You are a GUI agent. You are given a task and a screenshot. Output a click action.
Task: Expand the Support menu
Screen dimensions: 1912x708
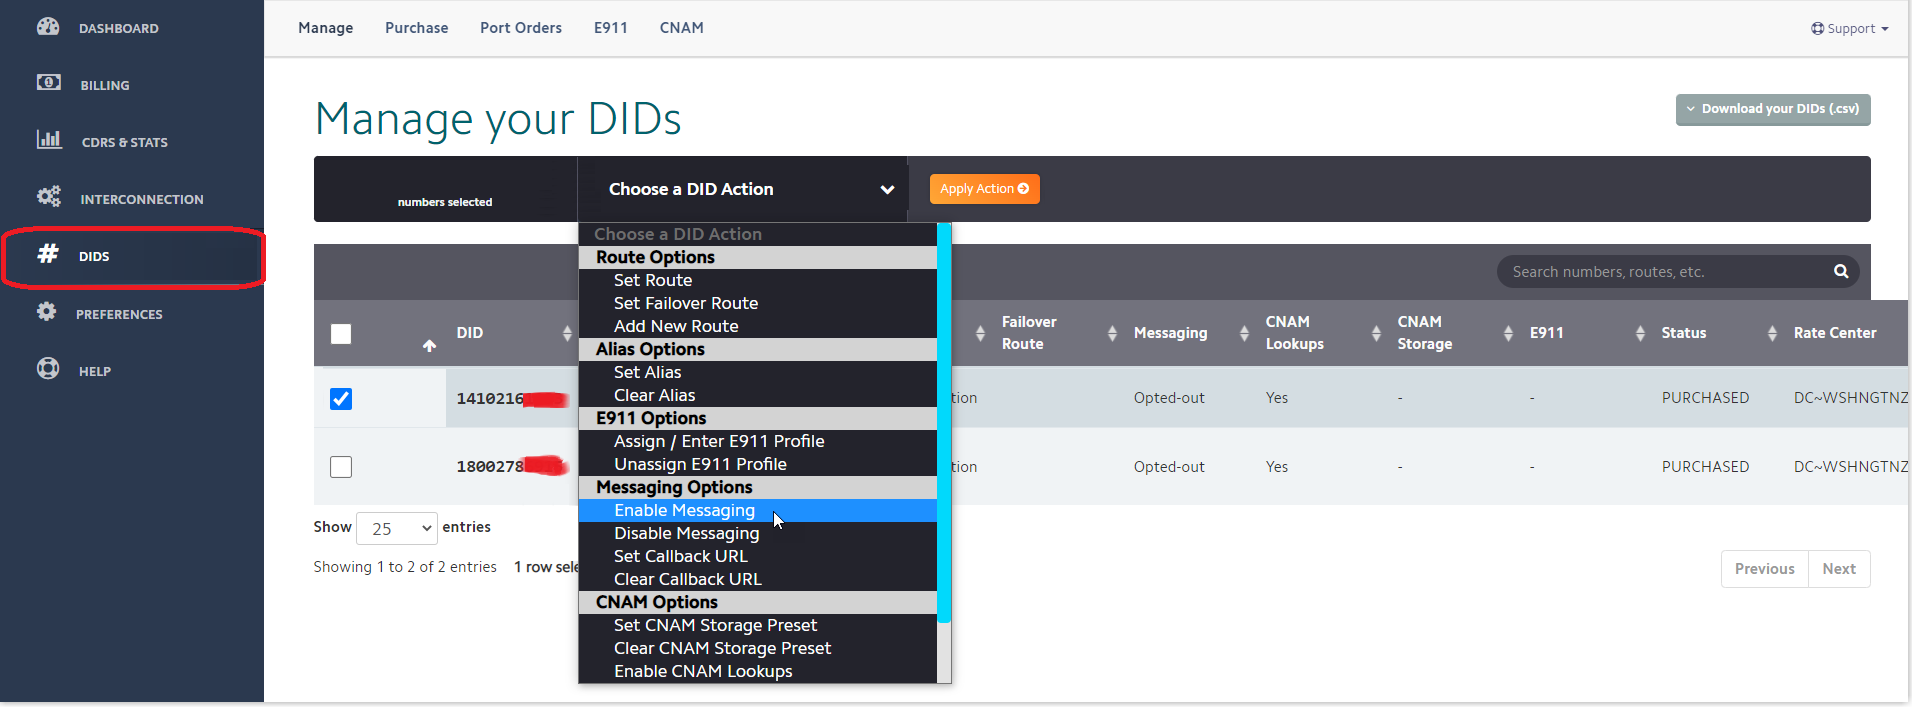tap(1849, 29)
